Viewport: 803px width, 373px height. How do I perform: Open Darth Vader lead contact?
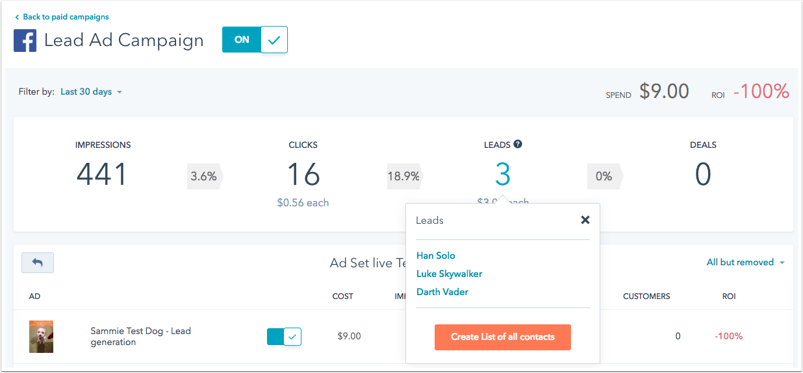coord(442,292)
